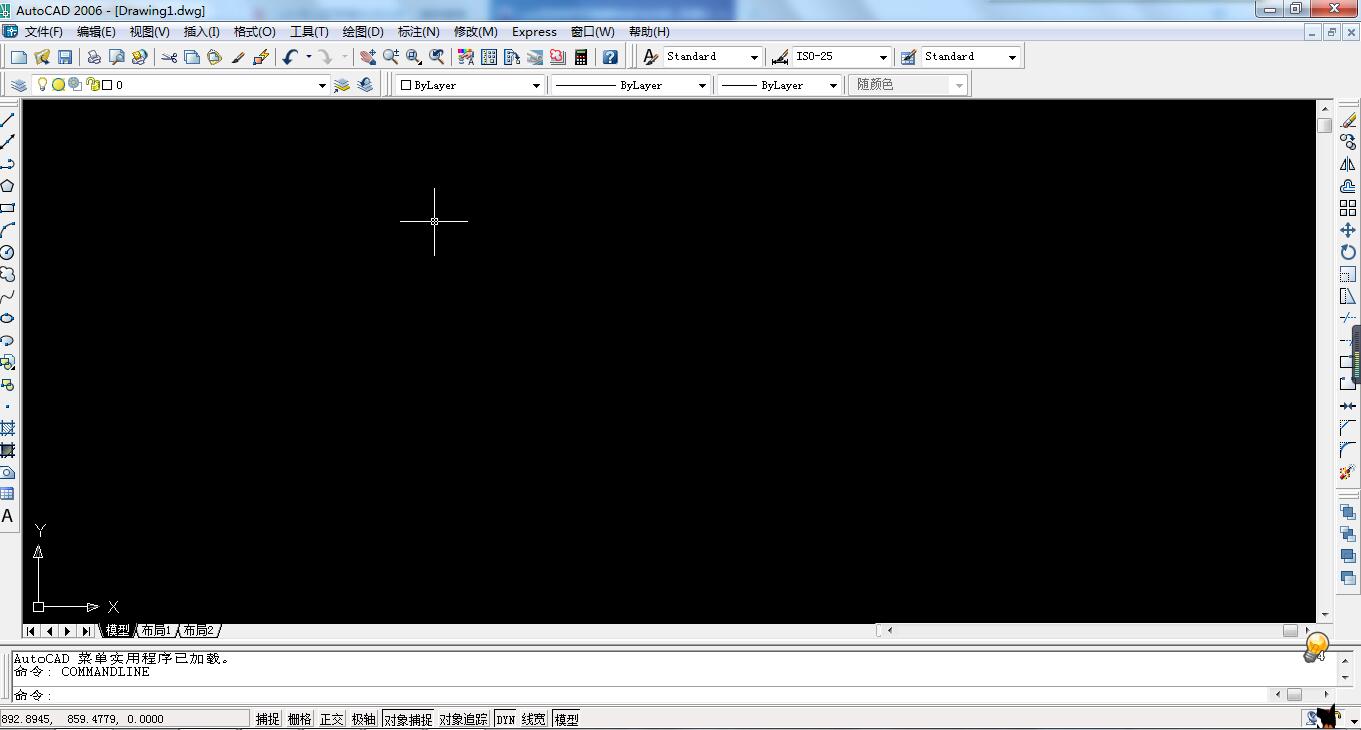Toggle 模型 model space button in status bar

point(567,719)
